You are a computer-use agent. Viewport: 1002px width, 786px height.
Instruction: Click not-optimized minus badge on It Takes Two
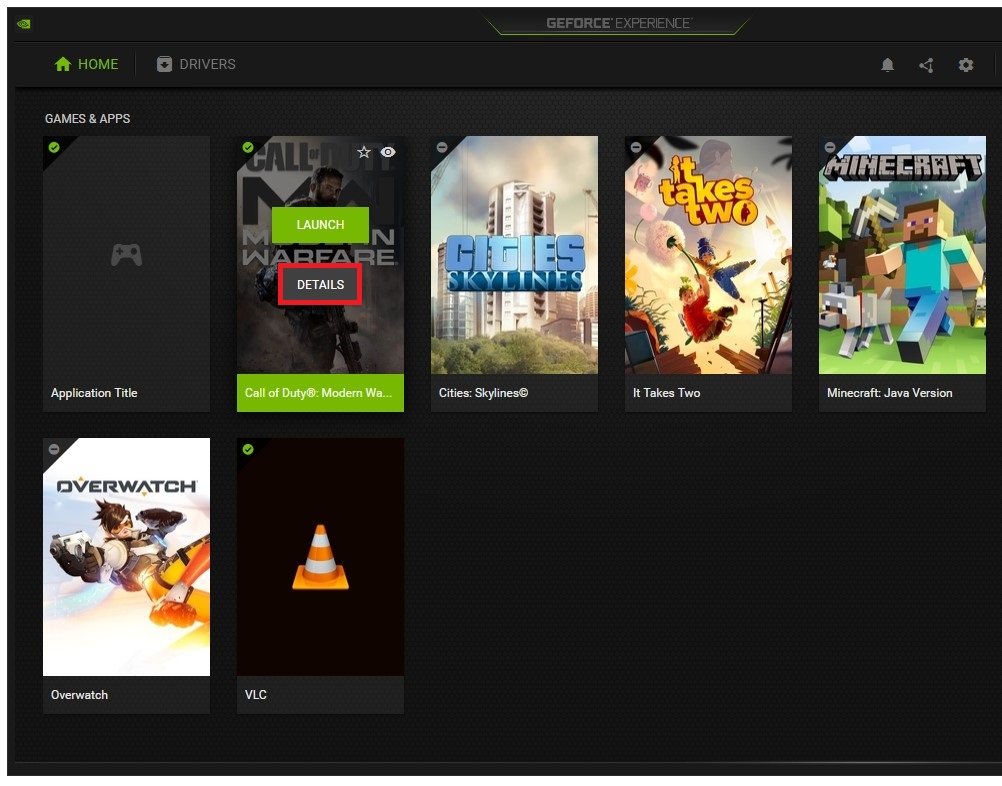[636, 148]
